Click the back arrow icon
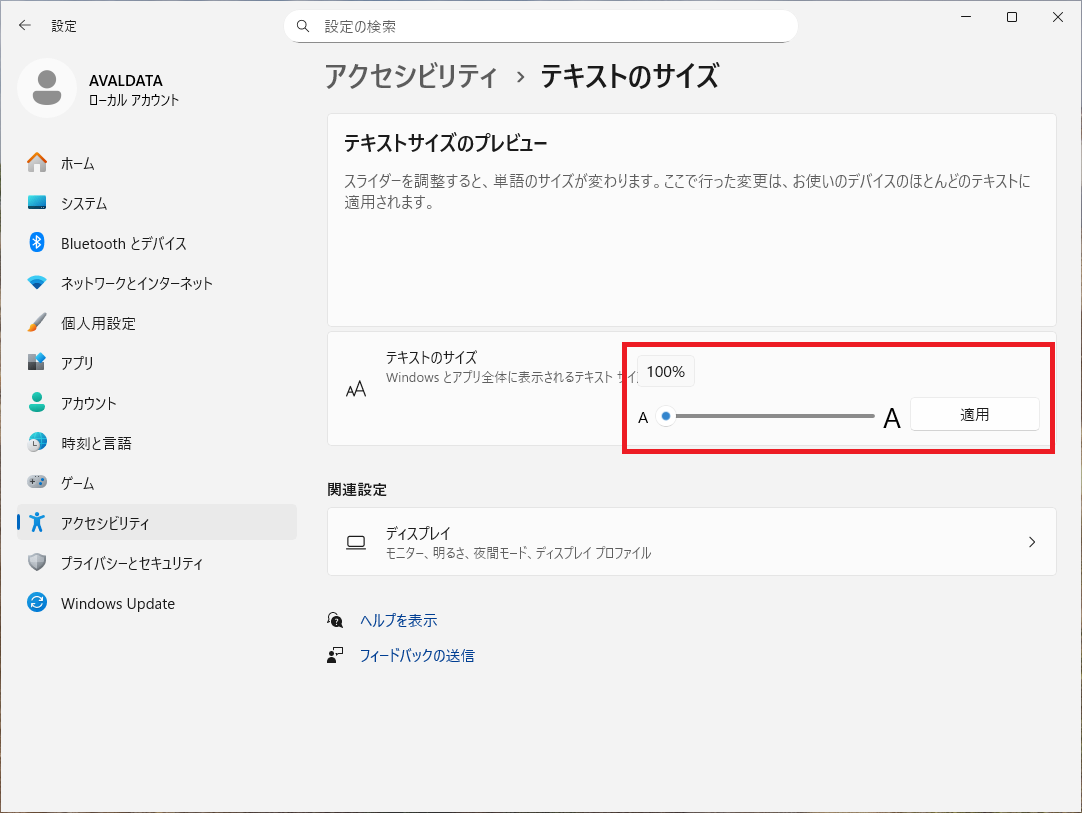Viewport: 1082px width, 813px height. pyautogui.click(x=25, y=26)
